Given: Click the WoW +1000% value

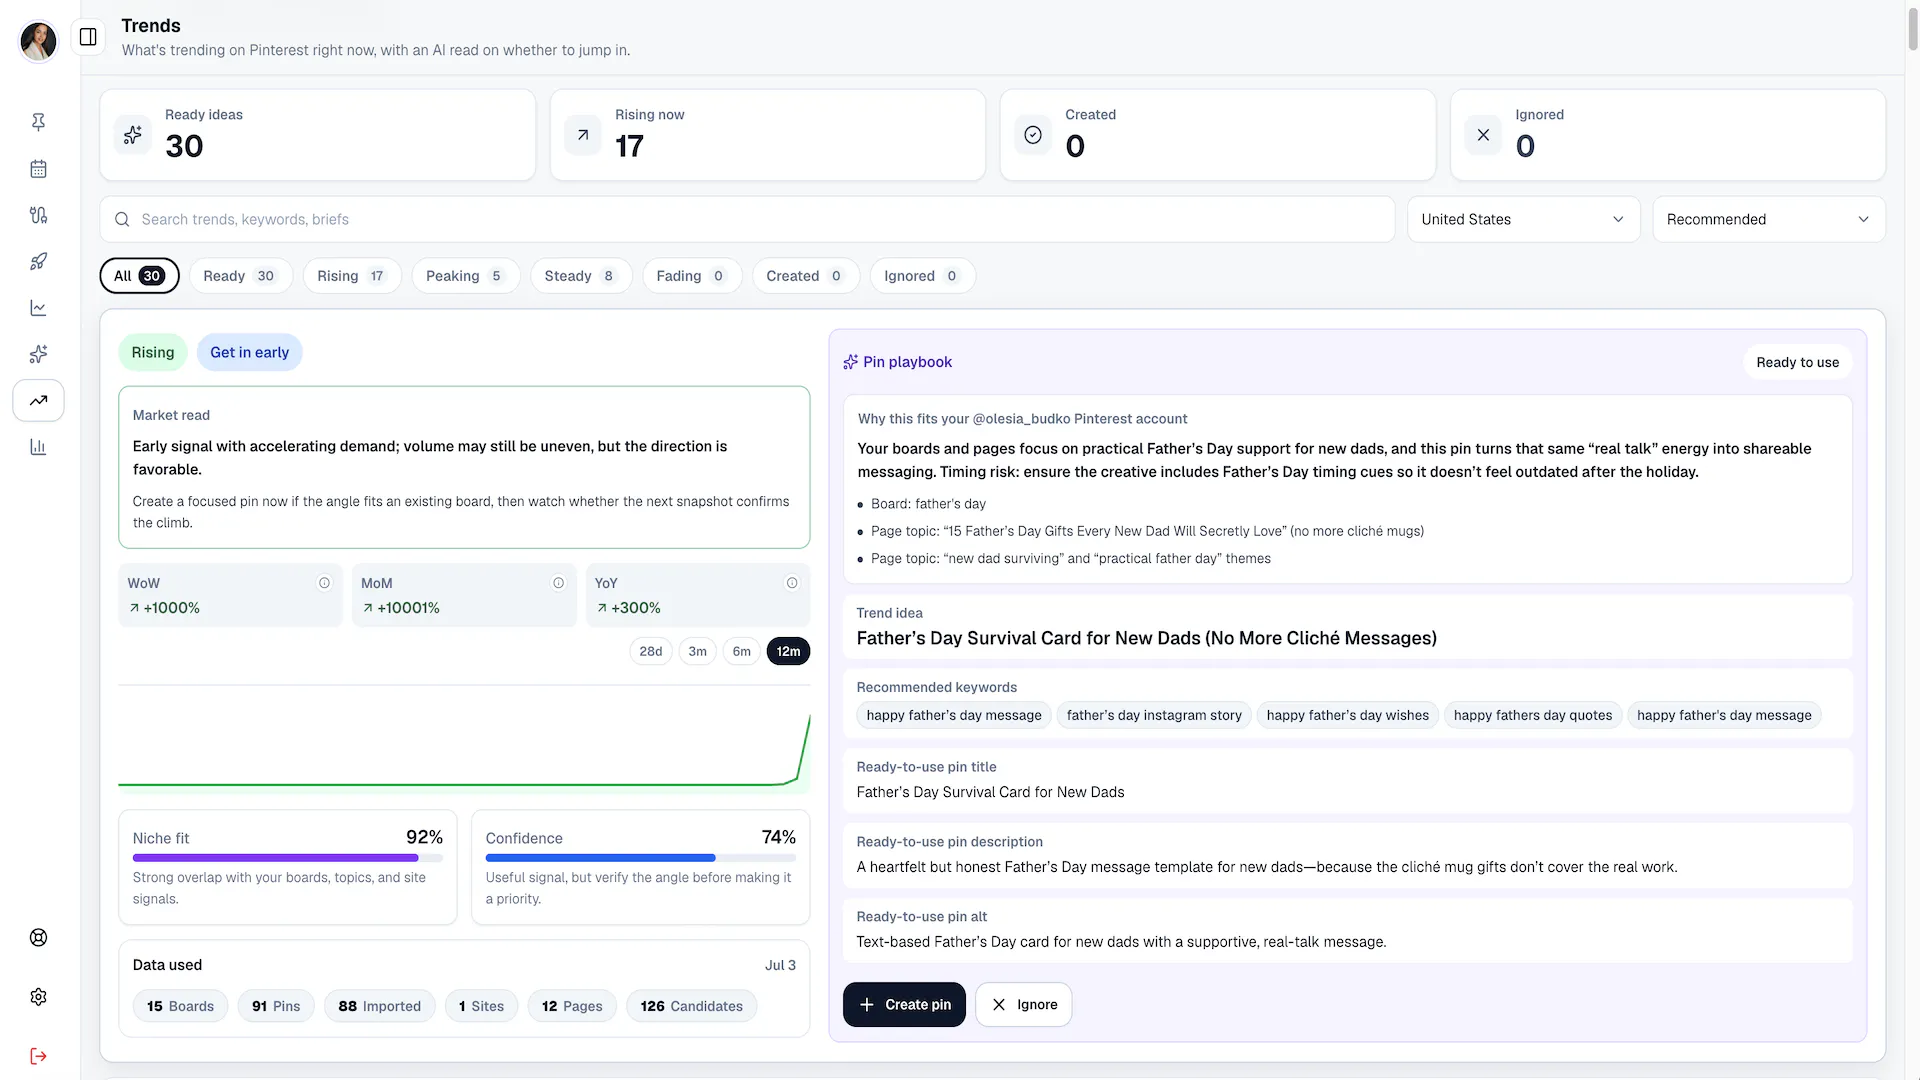Looking at the screenshot, I should 164,609.
